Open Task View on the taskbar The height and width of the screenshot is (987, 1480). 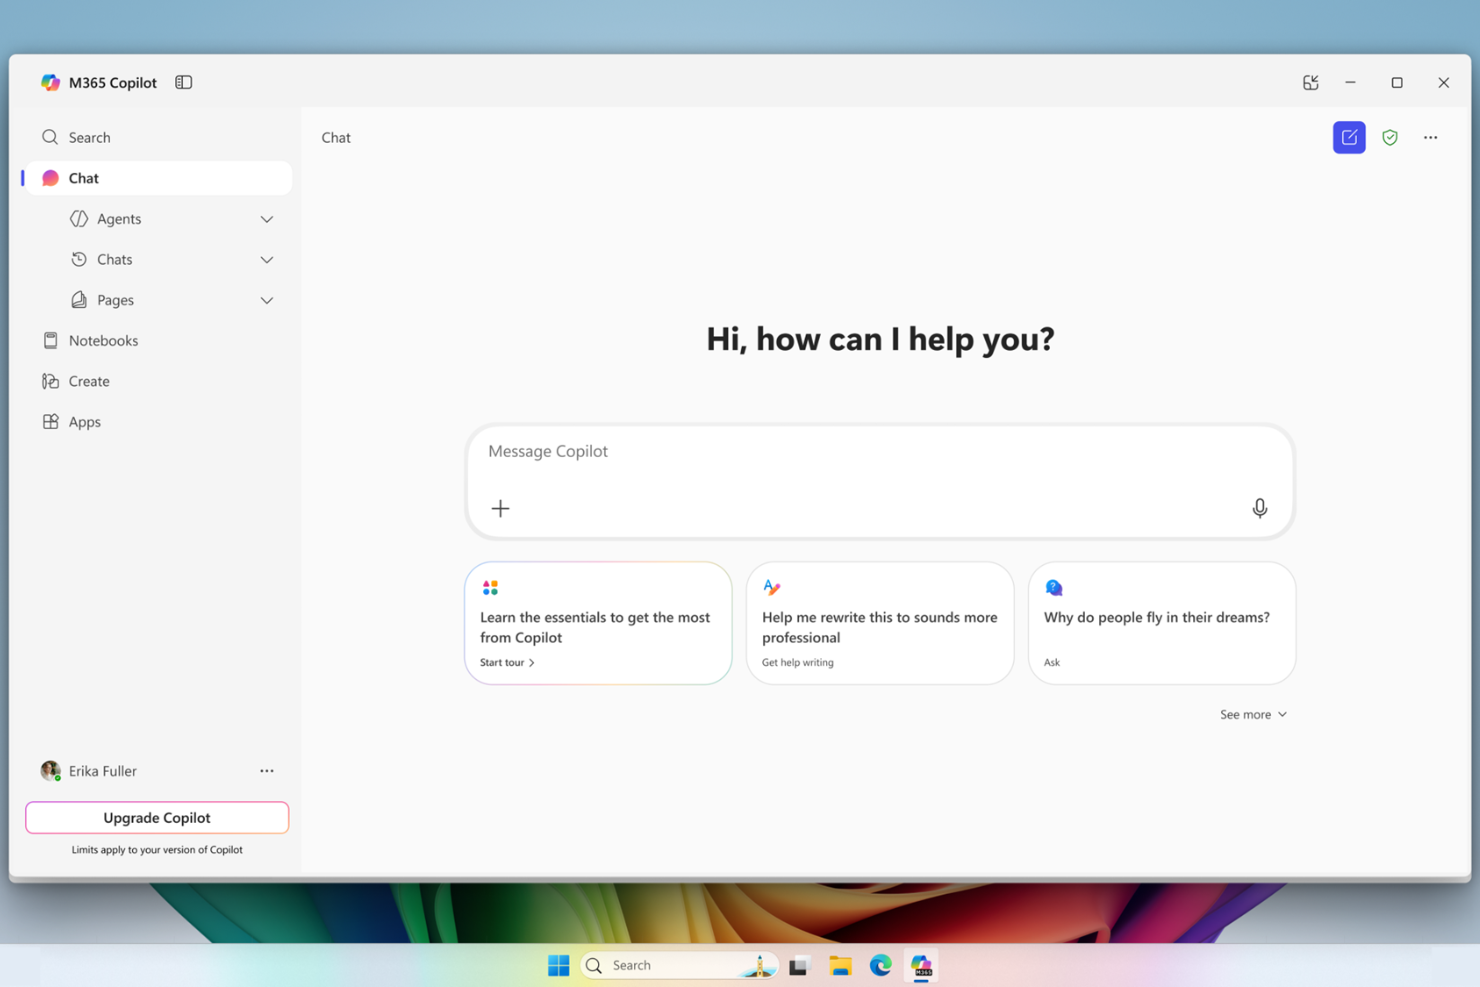click(798, 966)
